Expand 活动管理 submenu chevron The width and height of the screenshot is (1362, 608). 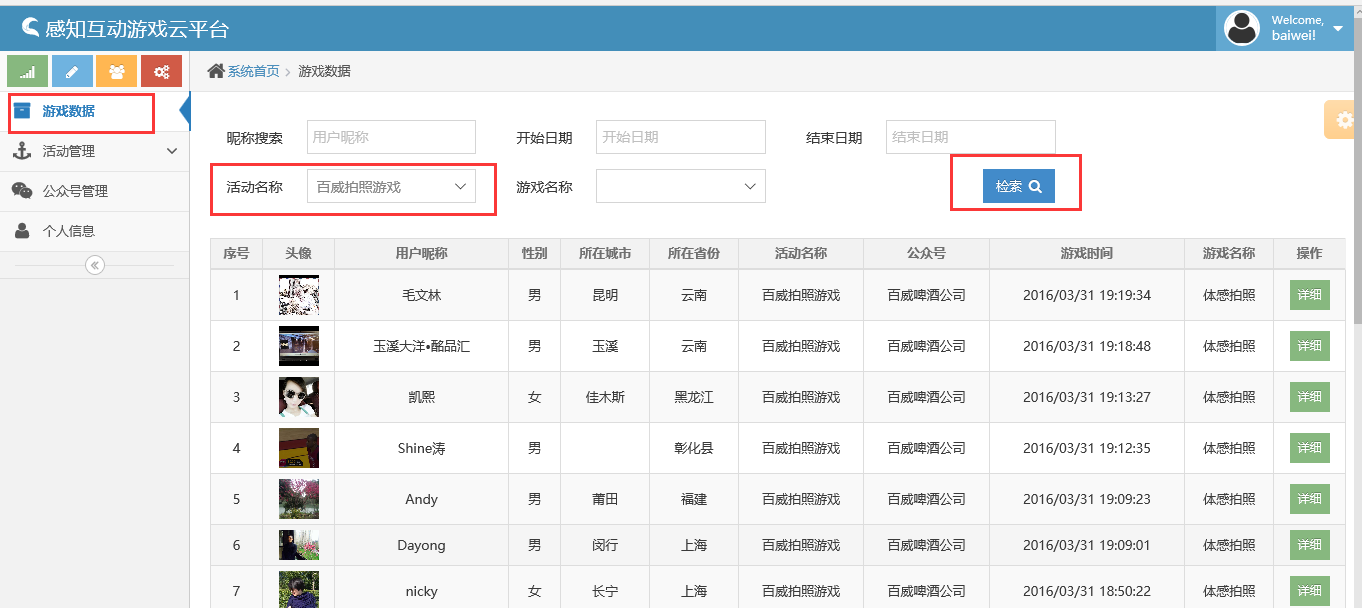coord(171,151)
